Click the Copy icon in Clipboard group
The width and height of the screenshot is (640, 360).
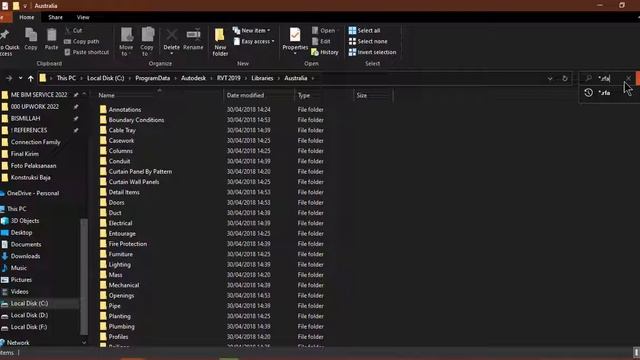pos(31,39)
